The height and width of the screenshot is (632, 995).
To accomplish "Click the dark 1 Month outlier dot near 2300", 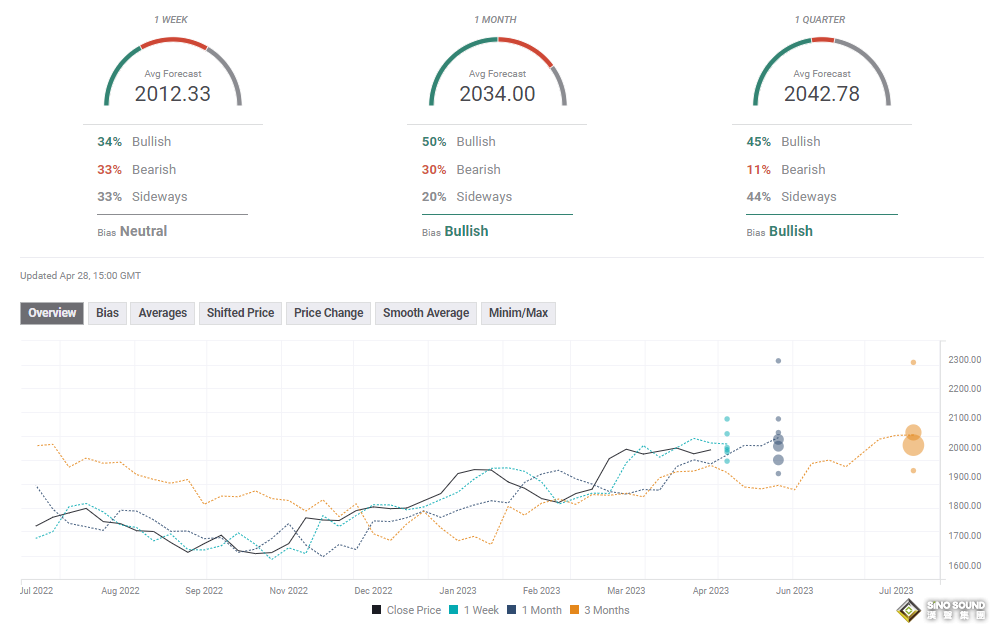I will 778,361.
